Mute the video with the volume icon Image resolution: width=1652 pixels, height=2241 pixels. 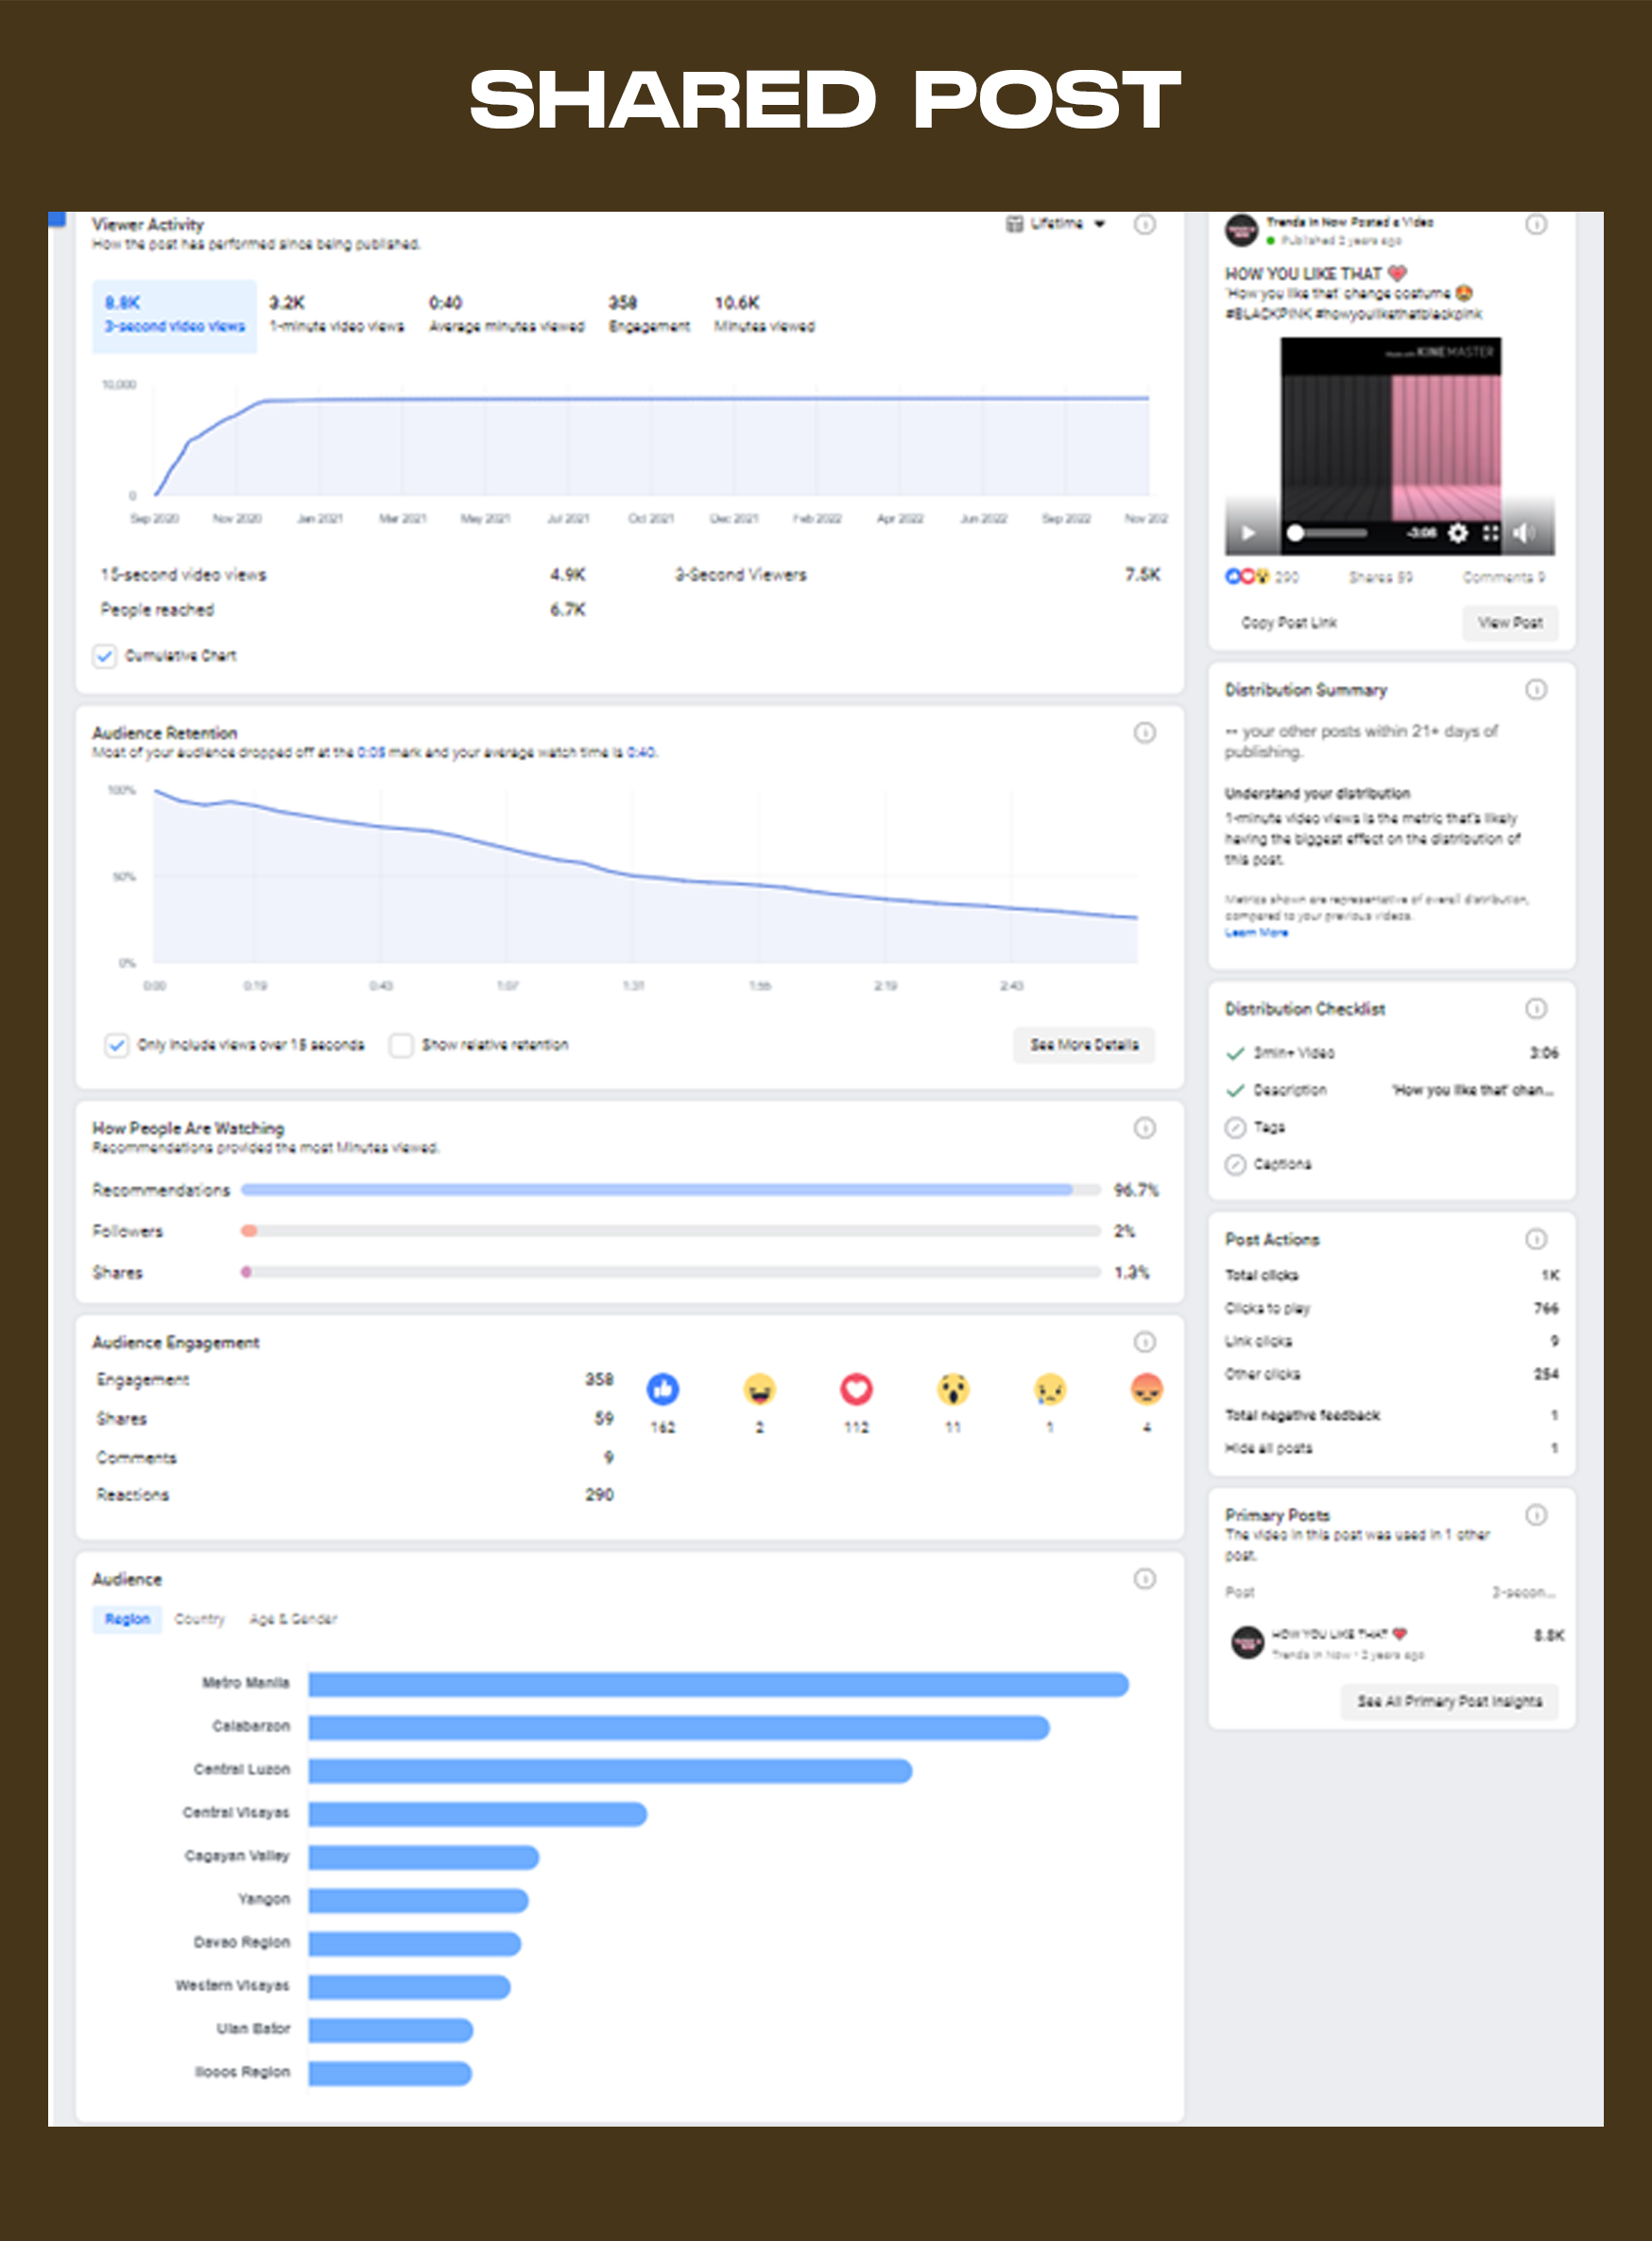tap(1523, 533)
